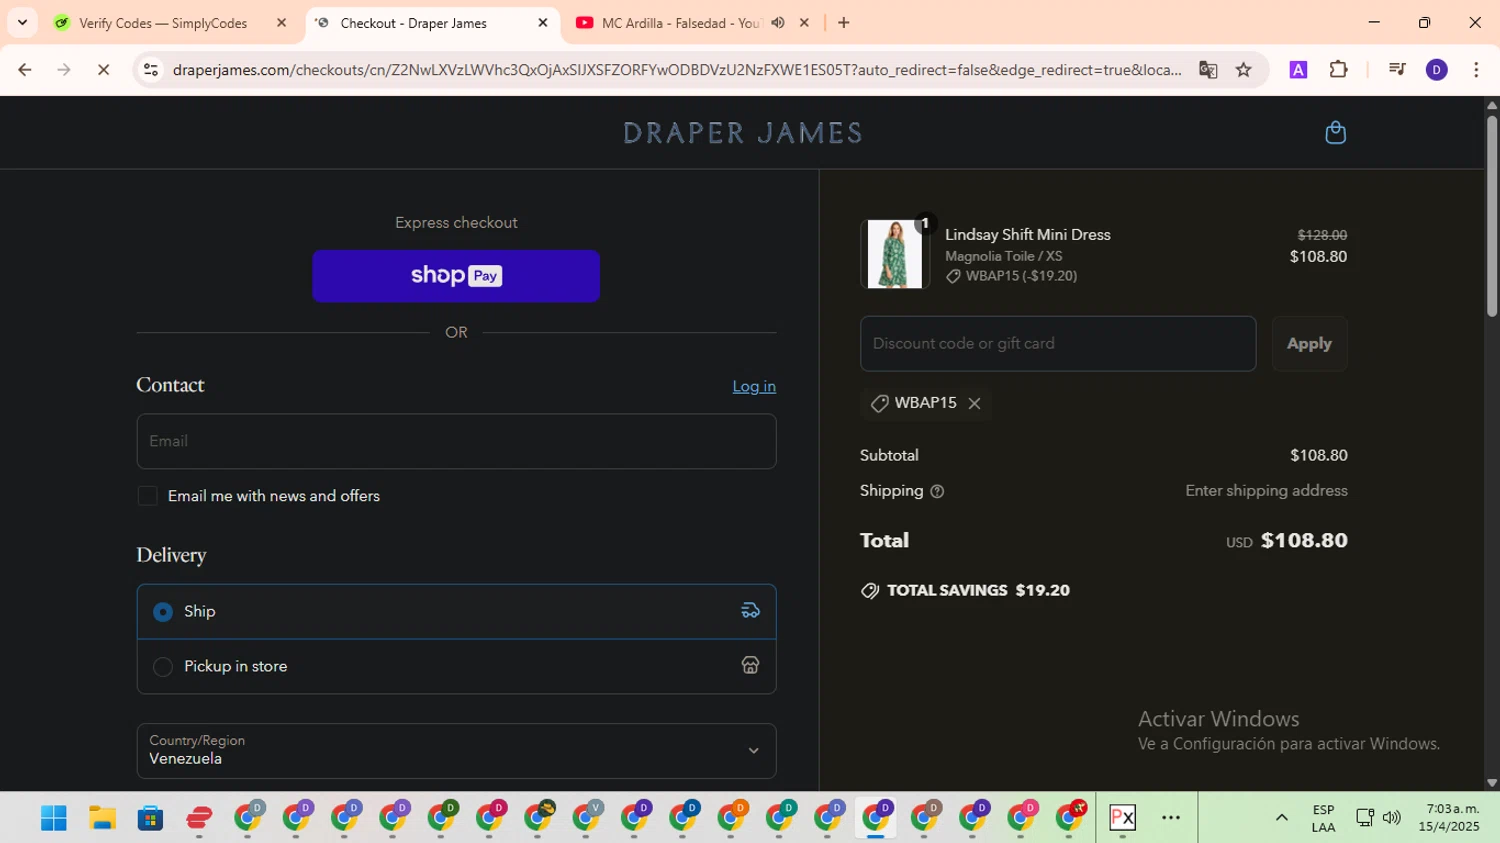The height and width of the screenshot is (843, 1500).
Task: Click the page vertical scrollbar
Action: [x=1492, y=217]
